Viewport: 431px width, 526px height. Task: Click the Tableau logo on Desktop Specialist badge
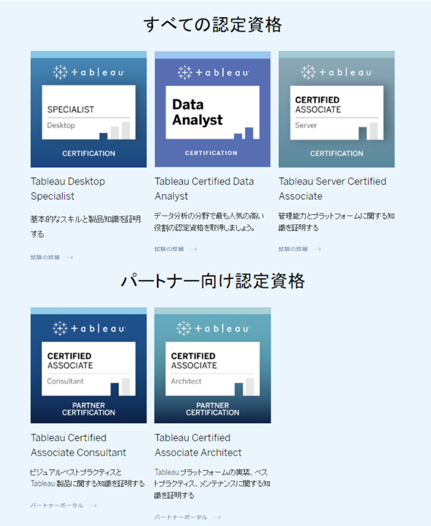click(89, 72)
